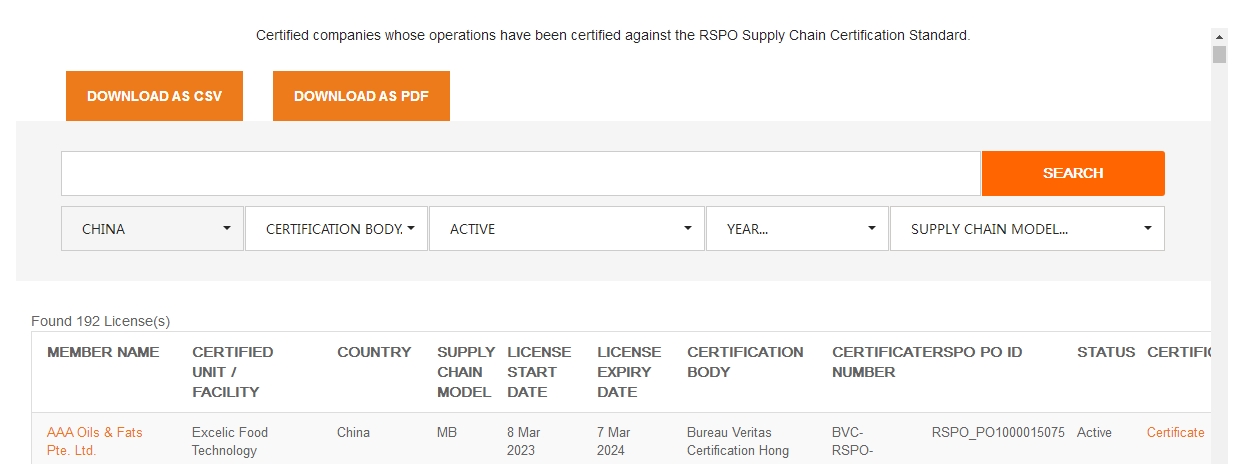Open the Active status dropdown
This screenshot has height=464, width=1249.
(x=567, y=229)
